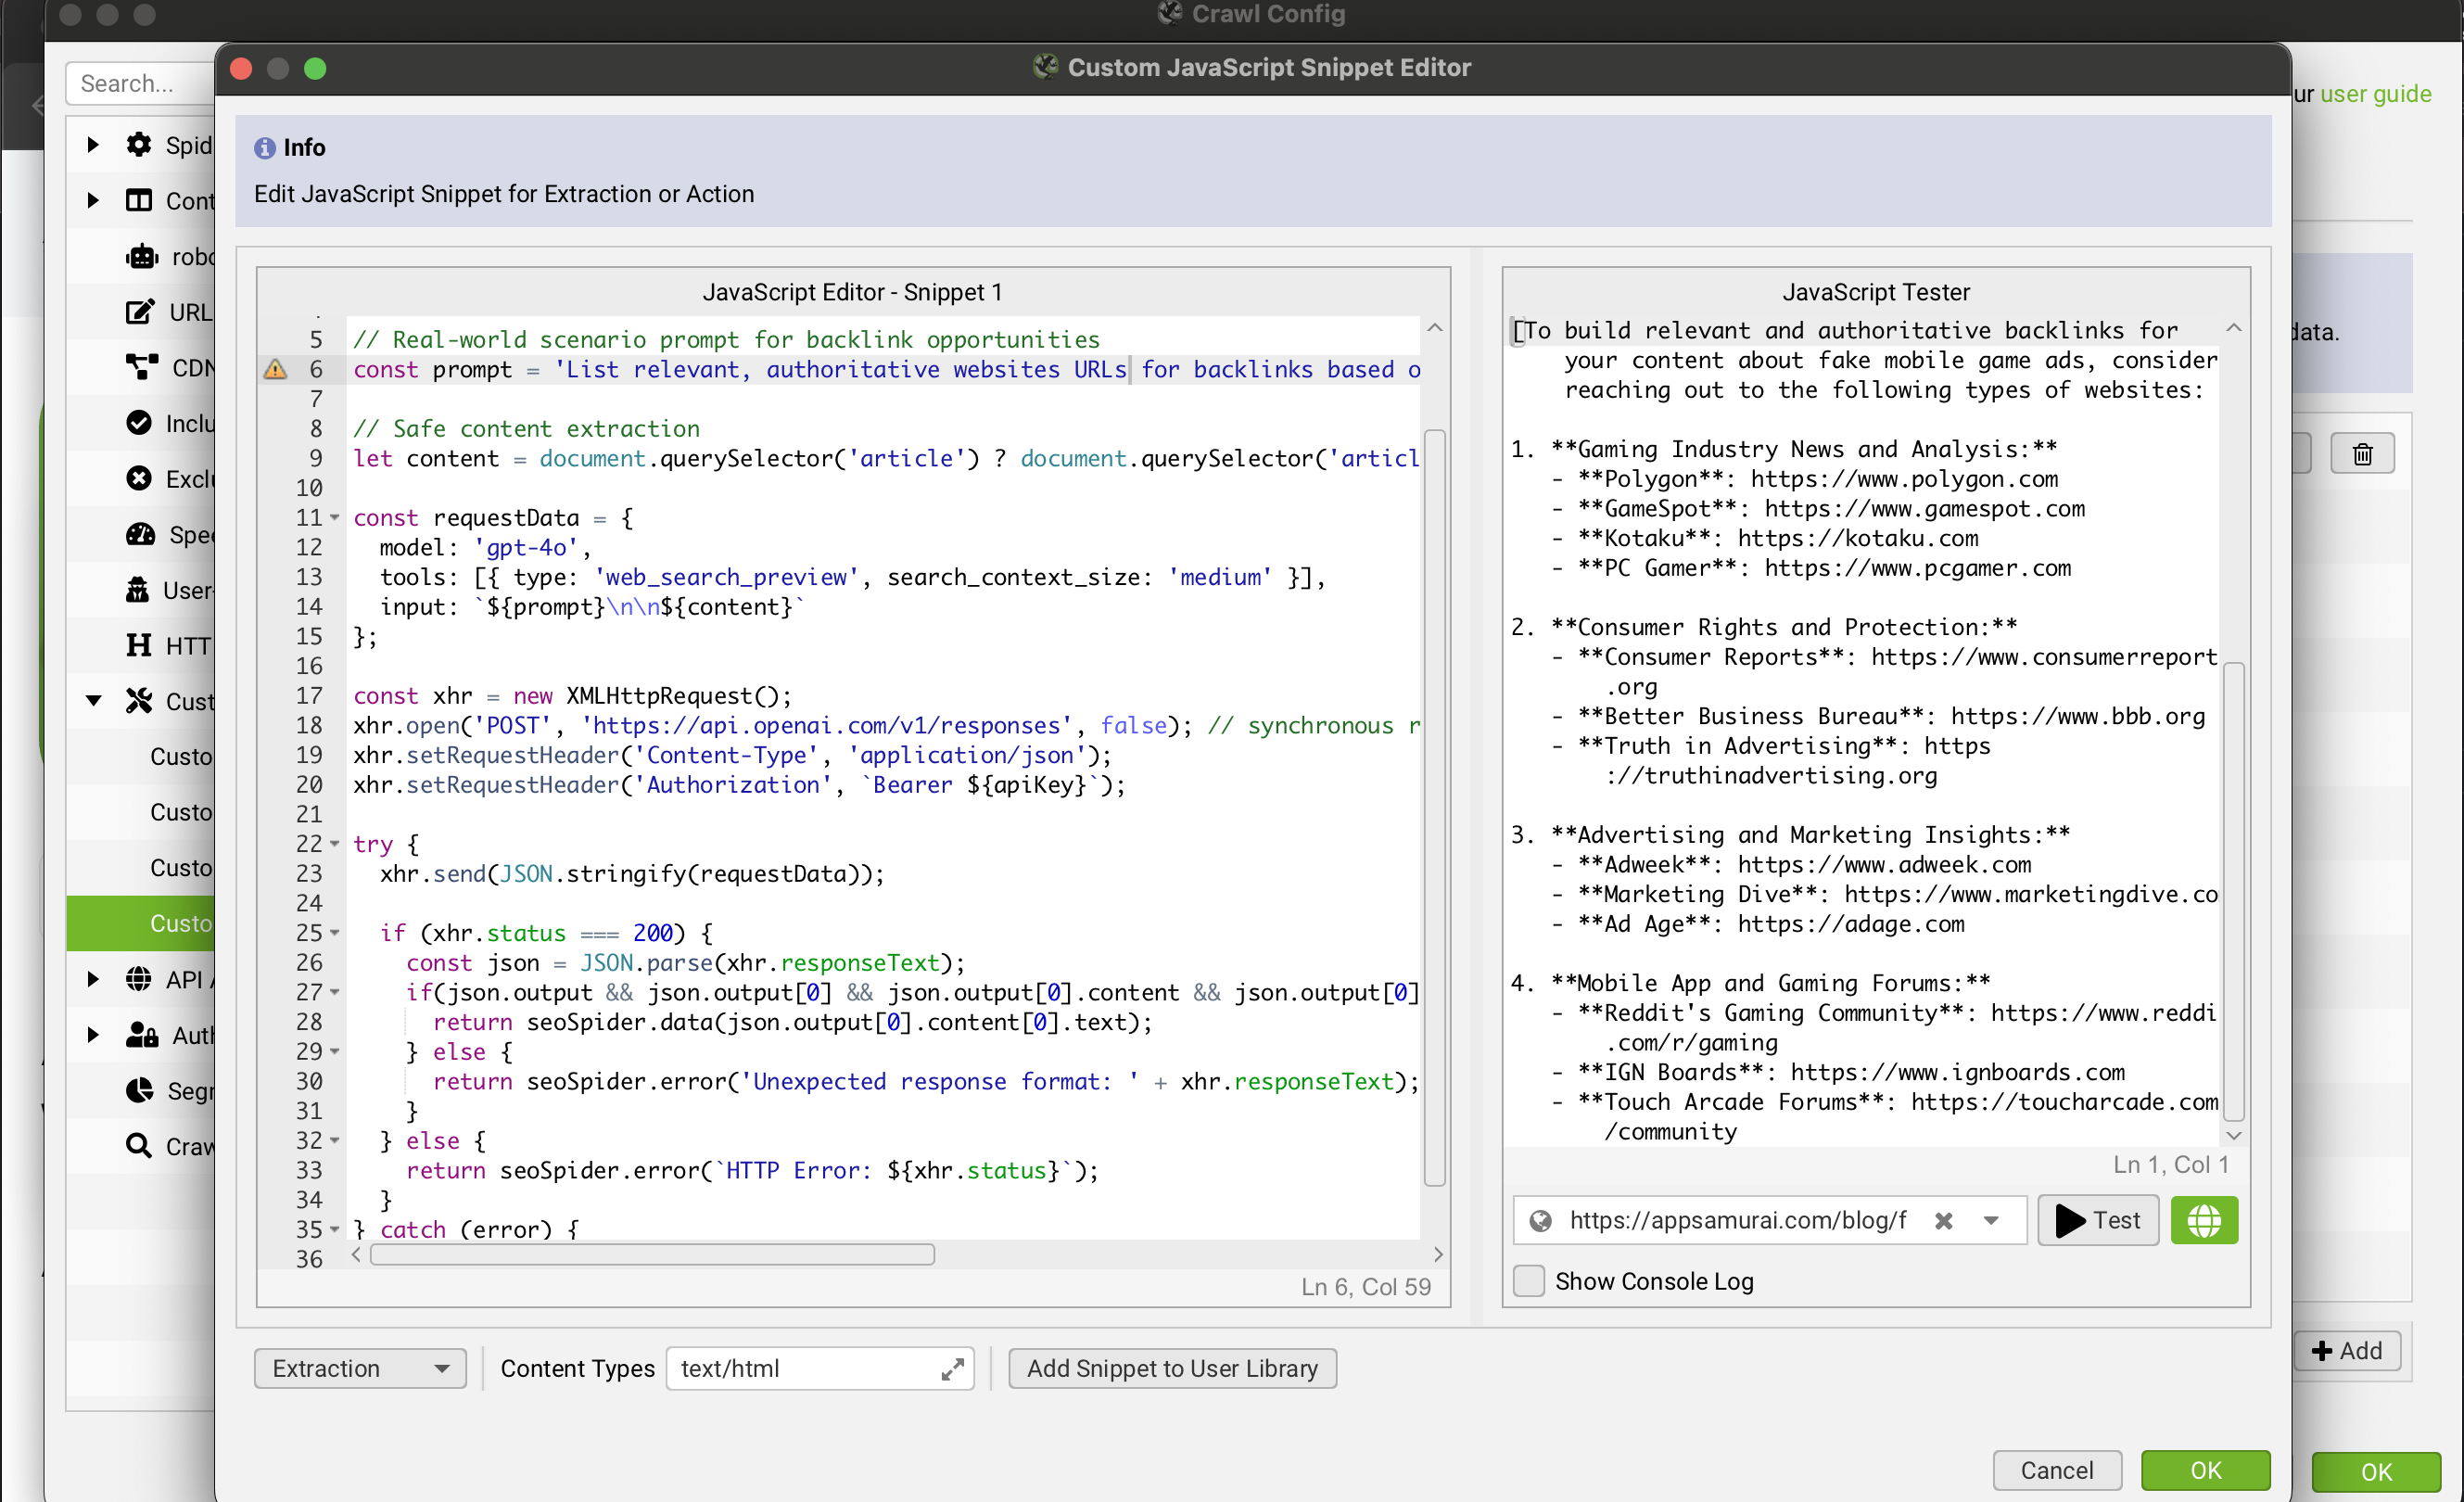The height and width of the screenshot is (1502, 2464).
Task: Click the Spider gear icon in sidebar
Action: pos(139,145)
